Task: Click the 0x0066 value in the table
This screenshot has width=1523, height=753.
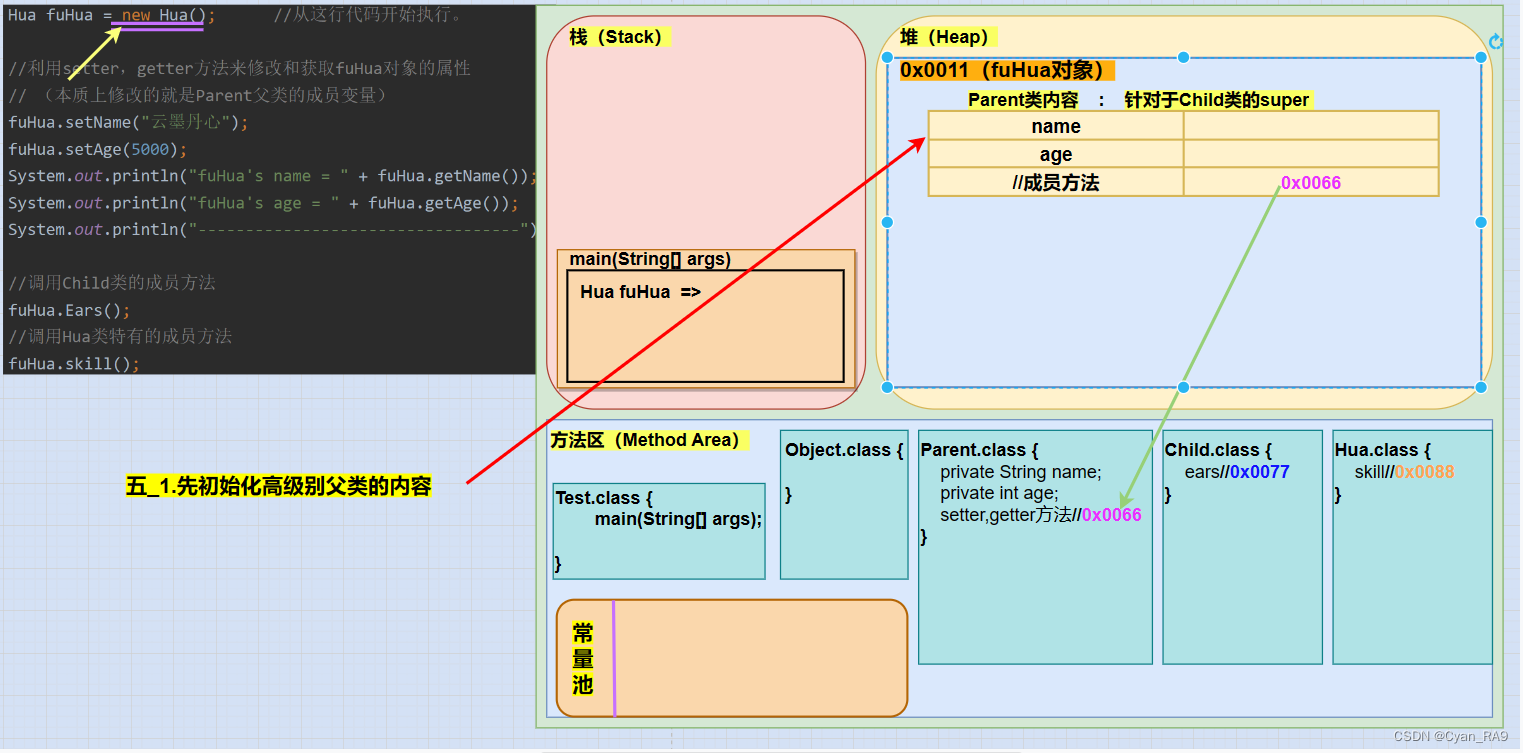Action: [1311, 182]
